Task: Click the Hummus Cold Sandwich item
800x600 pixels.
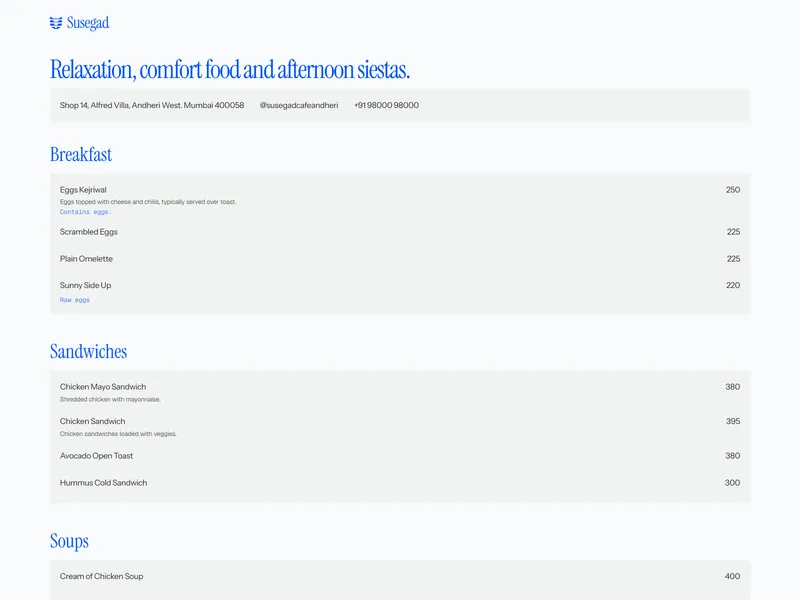Action: click(103, 483)
